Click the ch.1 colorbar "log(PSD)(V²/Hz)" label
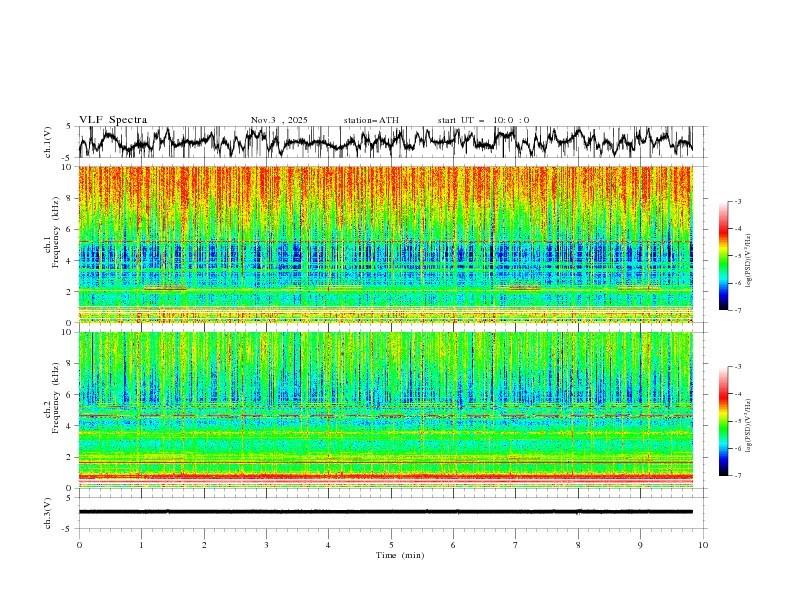Viewport: 792px width, 612px height. coord(748,261)
